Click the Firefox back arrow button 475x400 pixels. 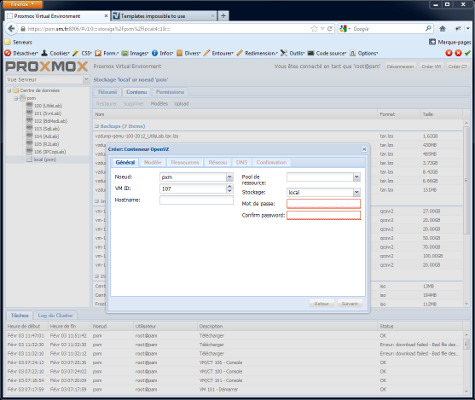click(x=11, y=29)
